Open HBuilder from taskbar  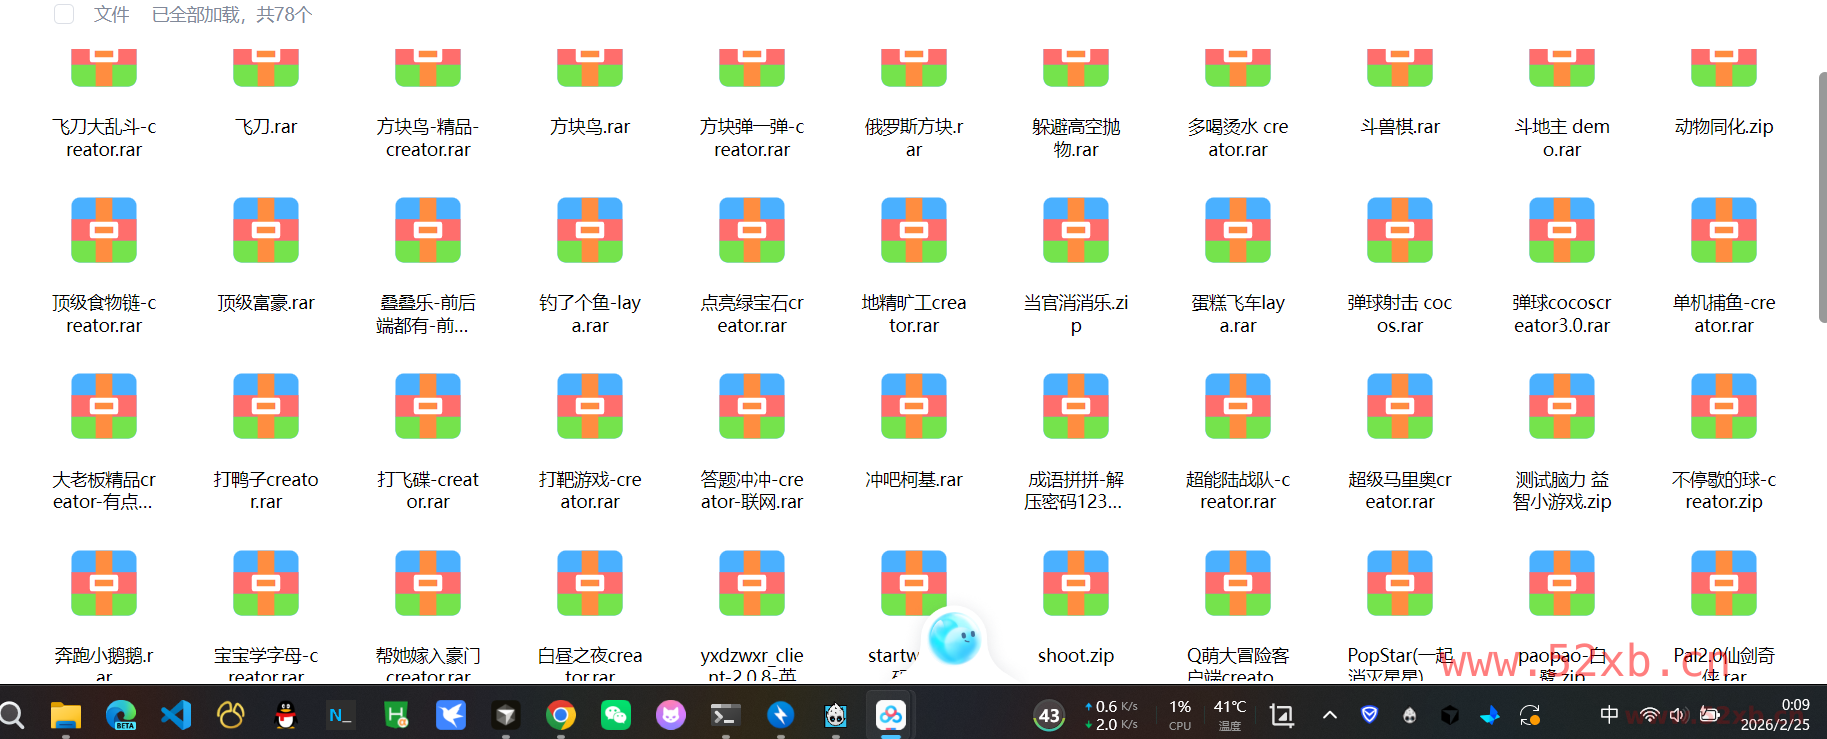(396, 714)
